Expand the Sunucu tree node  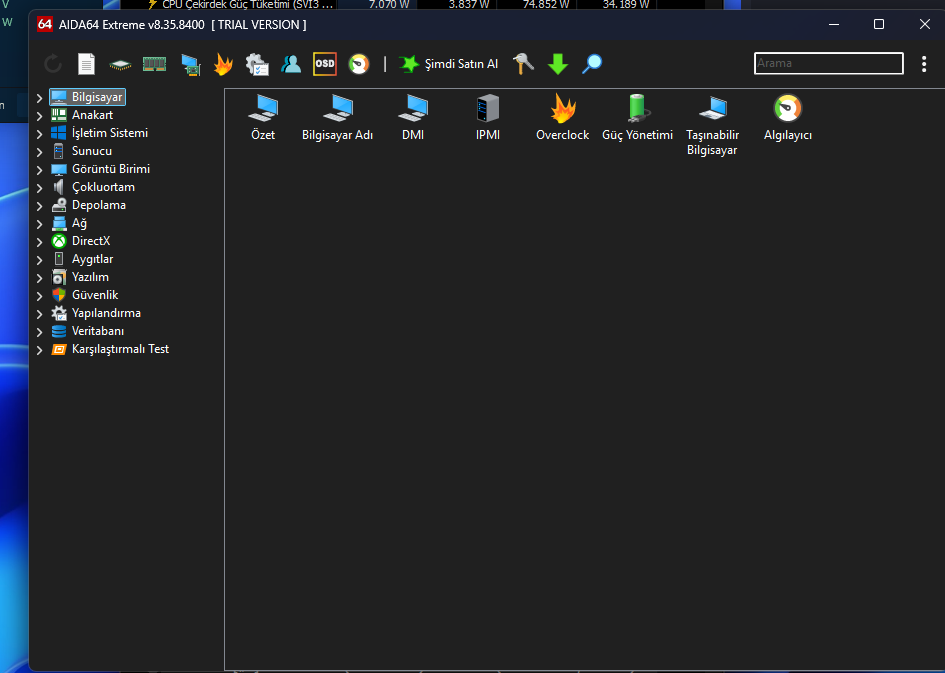pyautogui.click(x=39, y=152)
